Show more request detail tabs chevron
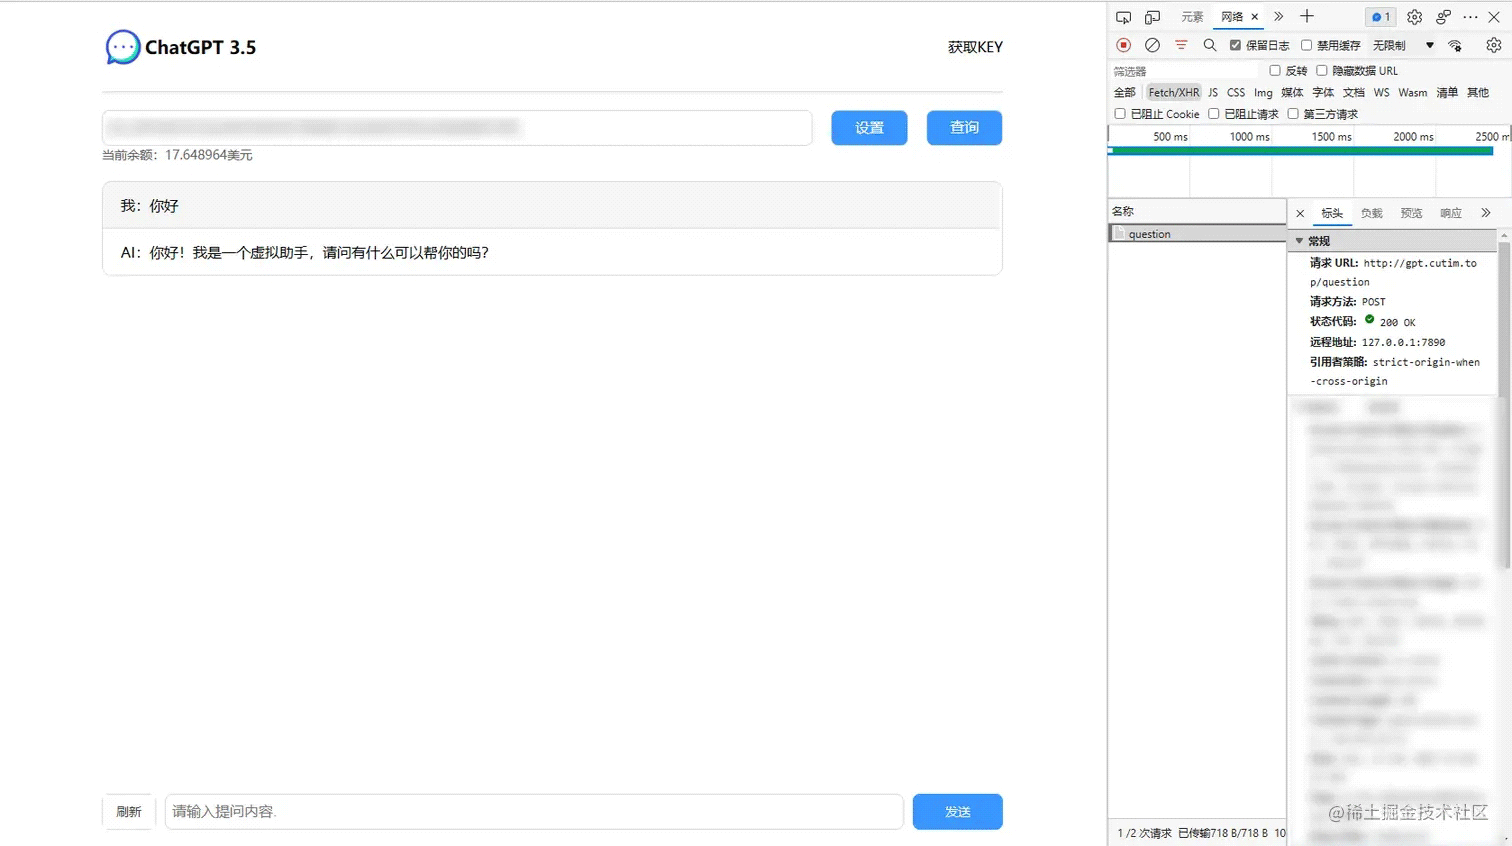The width and height of the screenshot is (1512, 846). click(x=1486, y=213)
